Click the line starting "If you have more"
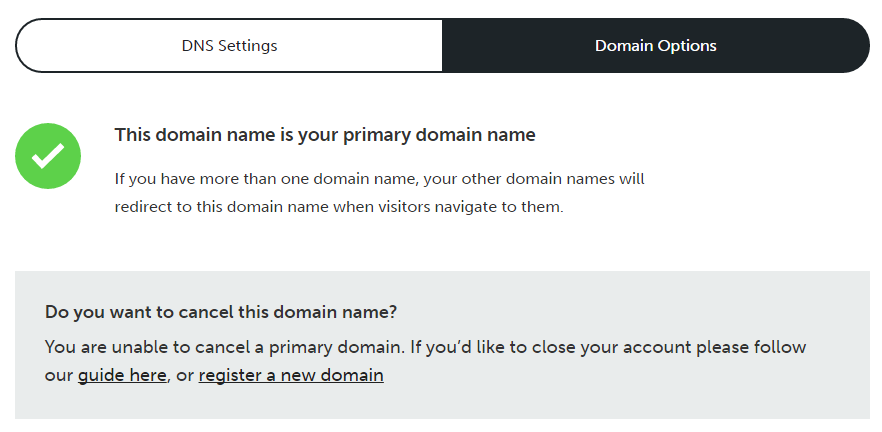This screenshot has height=432, width=882. 380,179
